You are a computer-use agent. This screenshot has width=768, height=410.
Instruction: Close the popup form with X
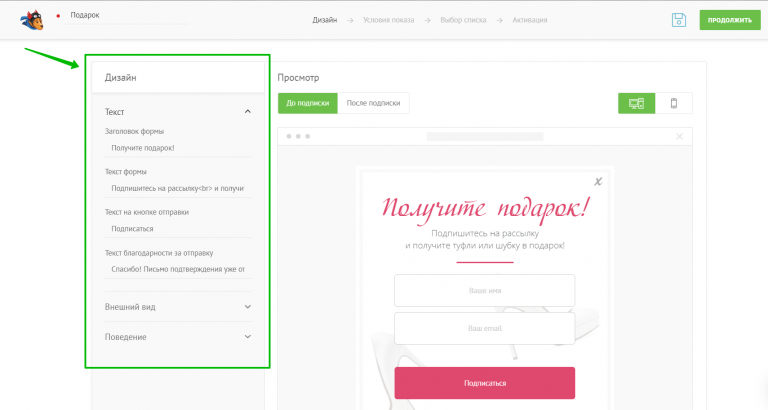(598, 182)
